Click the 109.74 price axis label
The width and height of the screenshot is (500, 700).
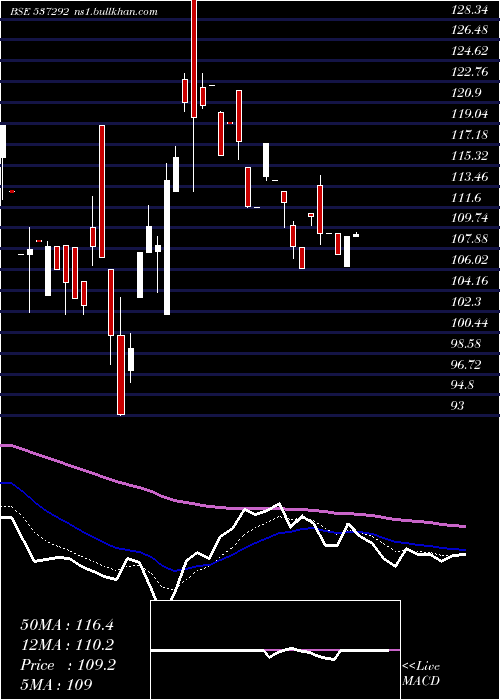point(469,218)
